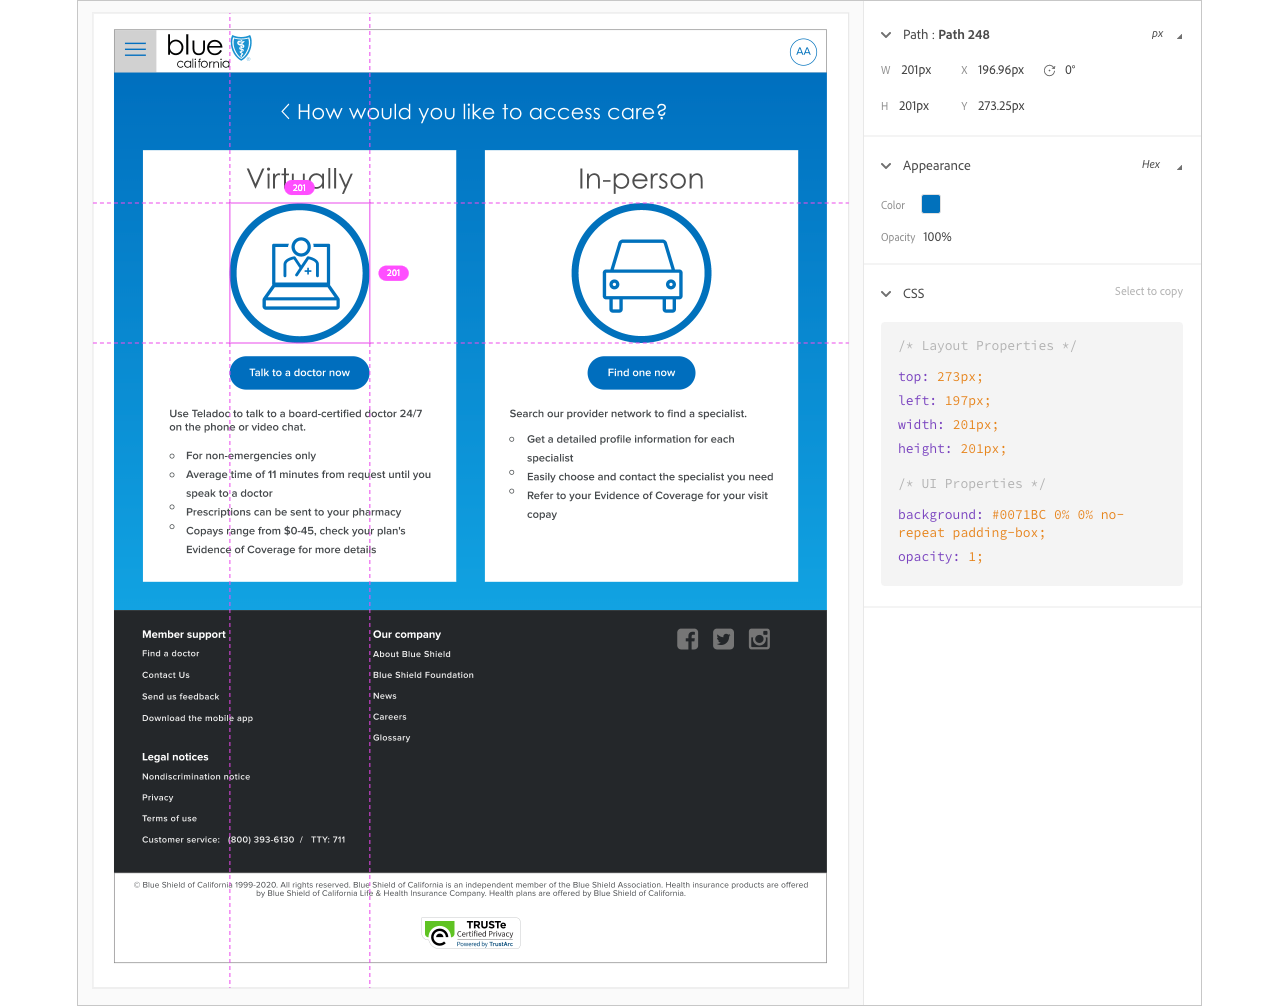Click the blue Color swatch
Screen dimensions: 1280x1006
pos(931,204)
